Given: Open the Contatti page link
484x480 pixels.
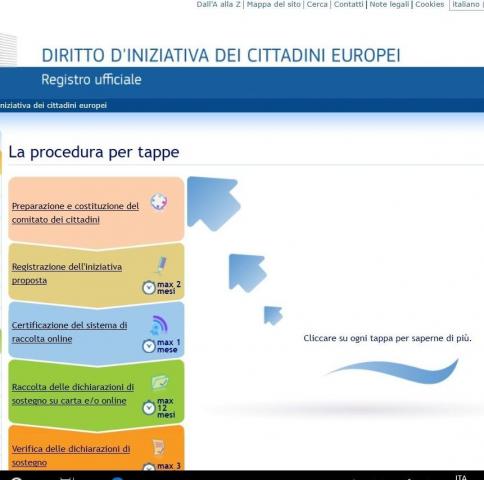Looking at the screenshot, I should click(348, 4).
